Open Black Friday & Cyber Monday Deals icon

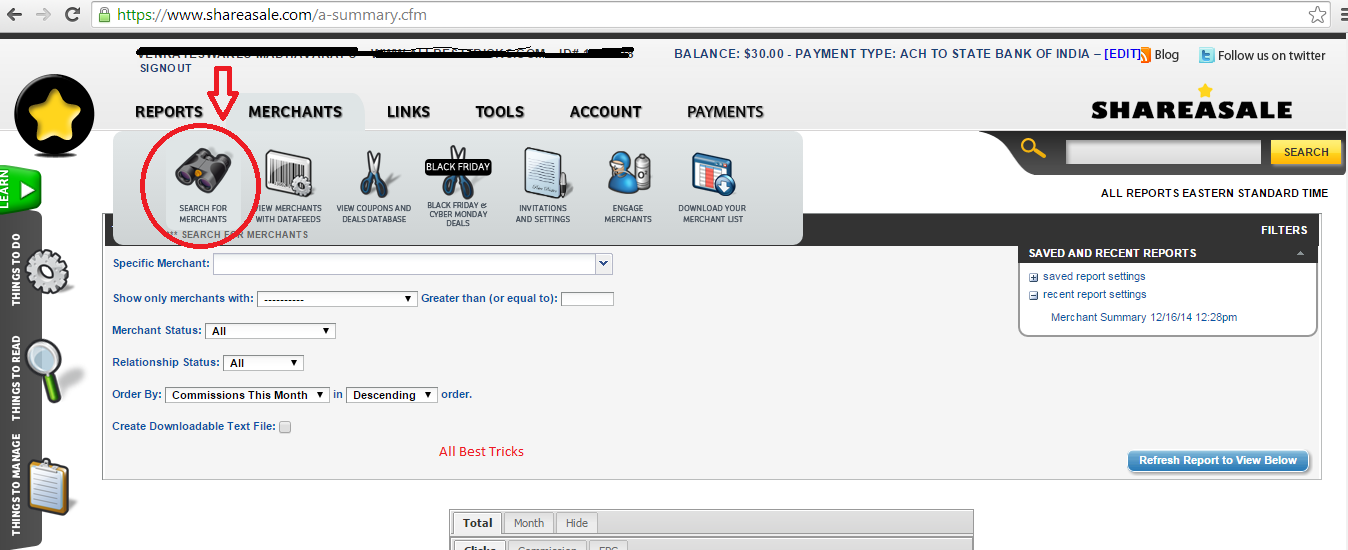(x=458, y=172)
